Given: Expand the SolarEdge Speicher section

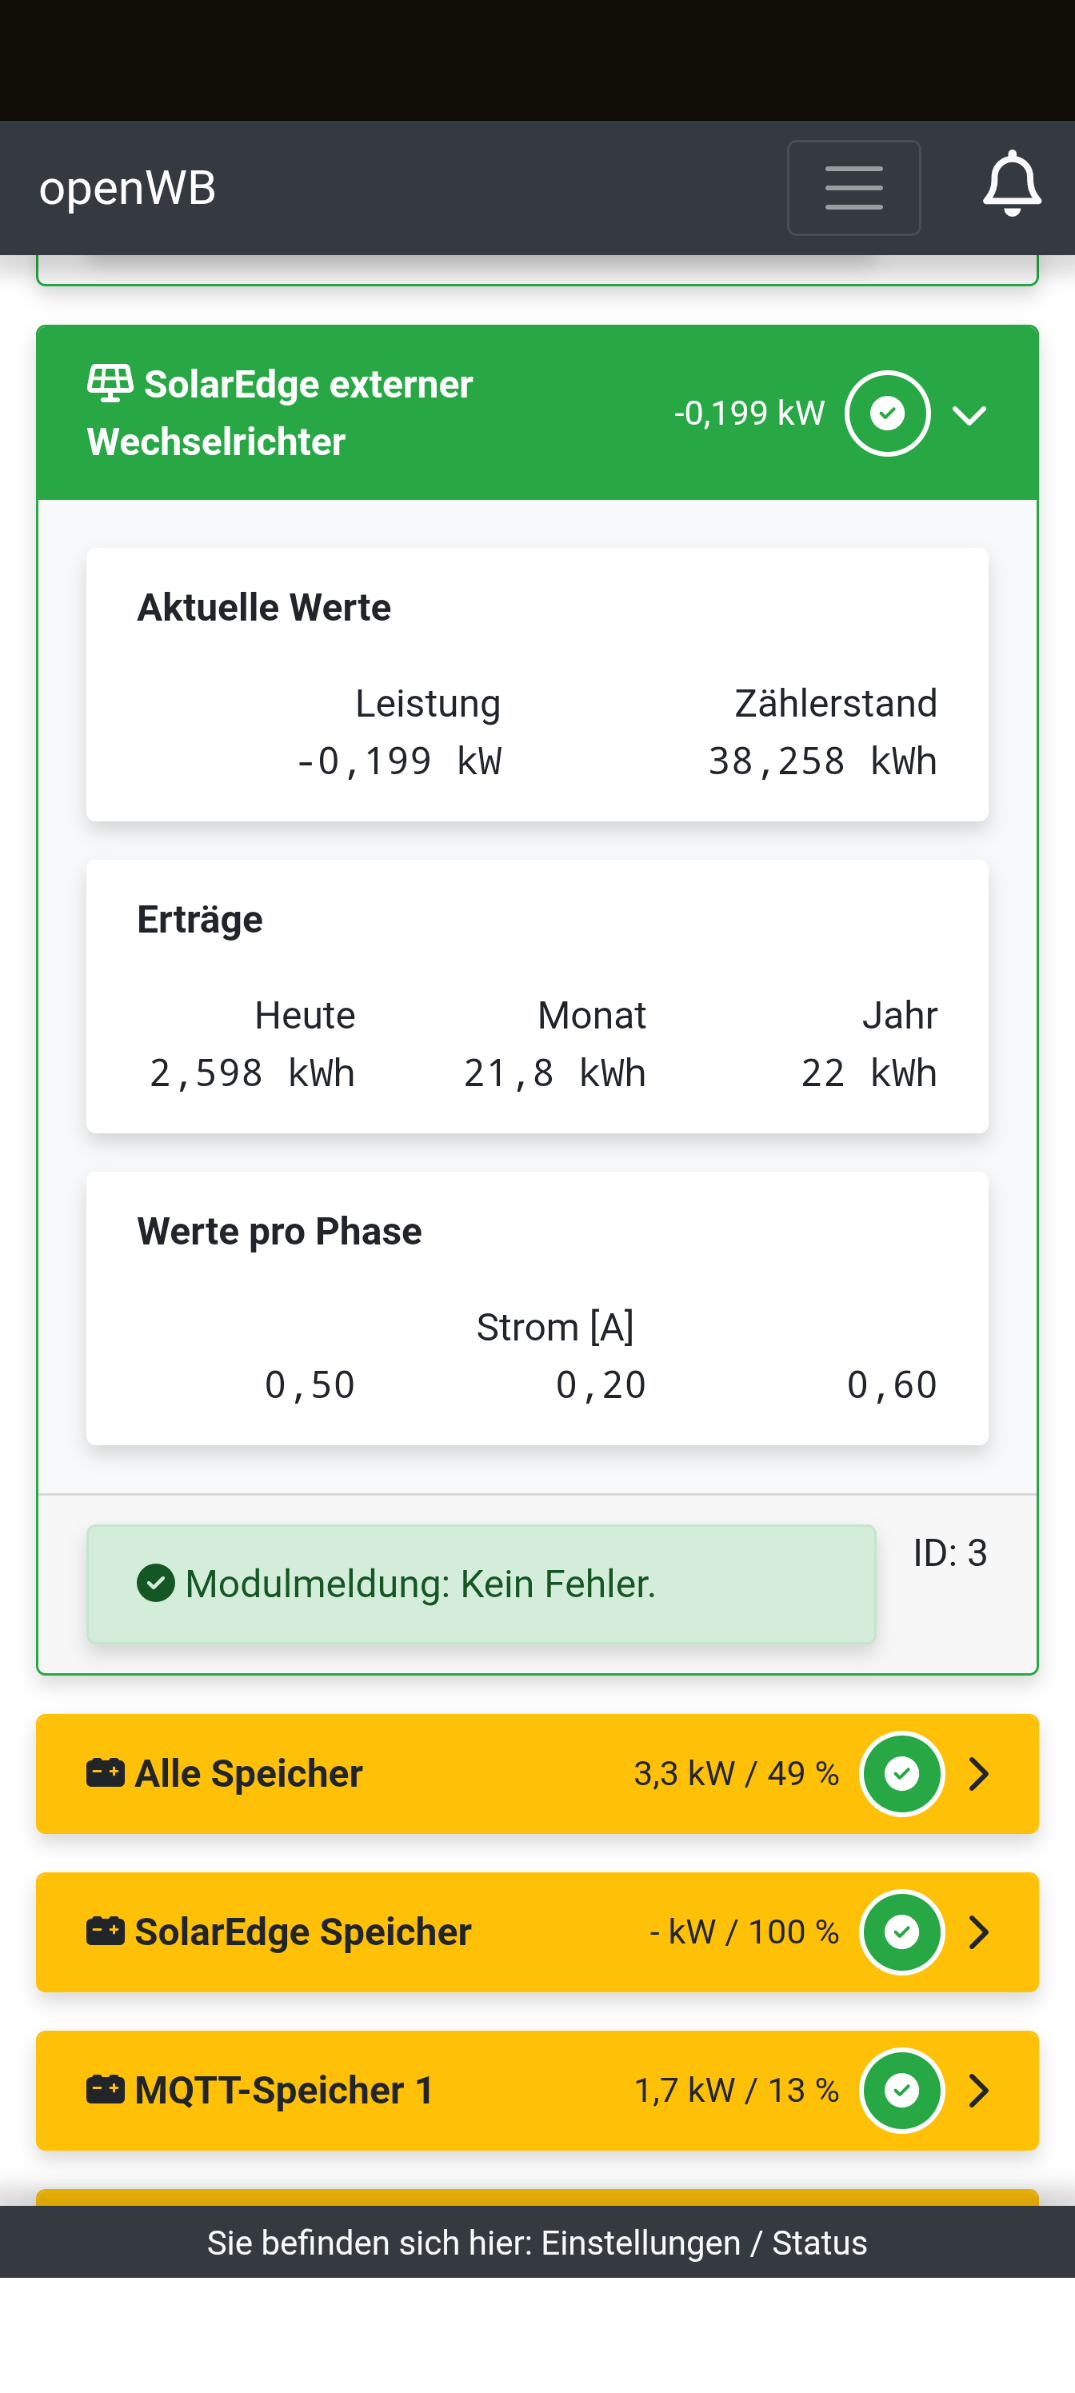Looking at the screenshot, I should pos(979,1932).
